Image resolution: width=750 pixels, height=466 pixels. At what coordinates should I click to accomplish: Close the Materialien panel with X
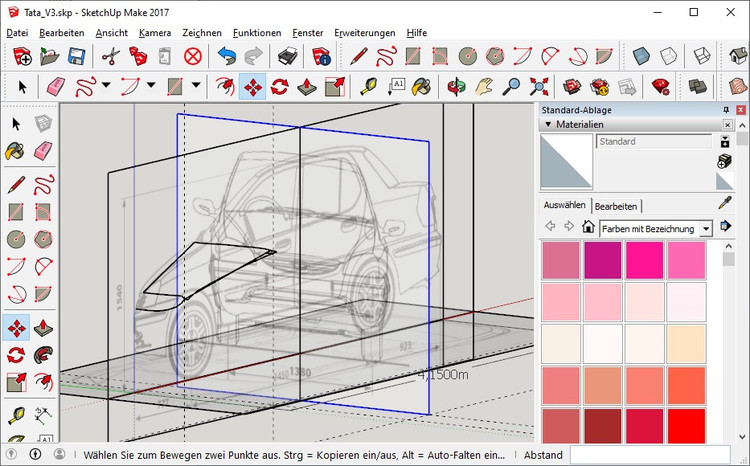[x=728, y=125]
